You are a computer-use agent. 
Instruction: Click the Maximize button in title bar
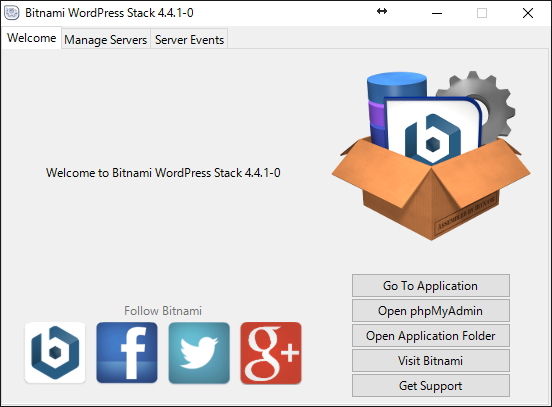[482, 13]
